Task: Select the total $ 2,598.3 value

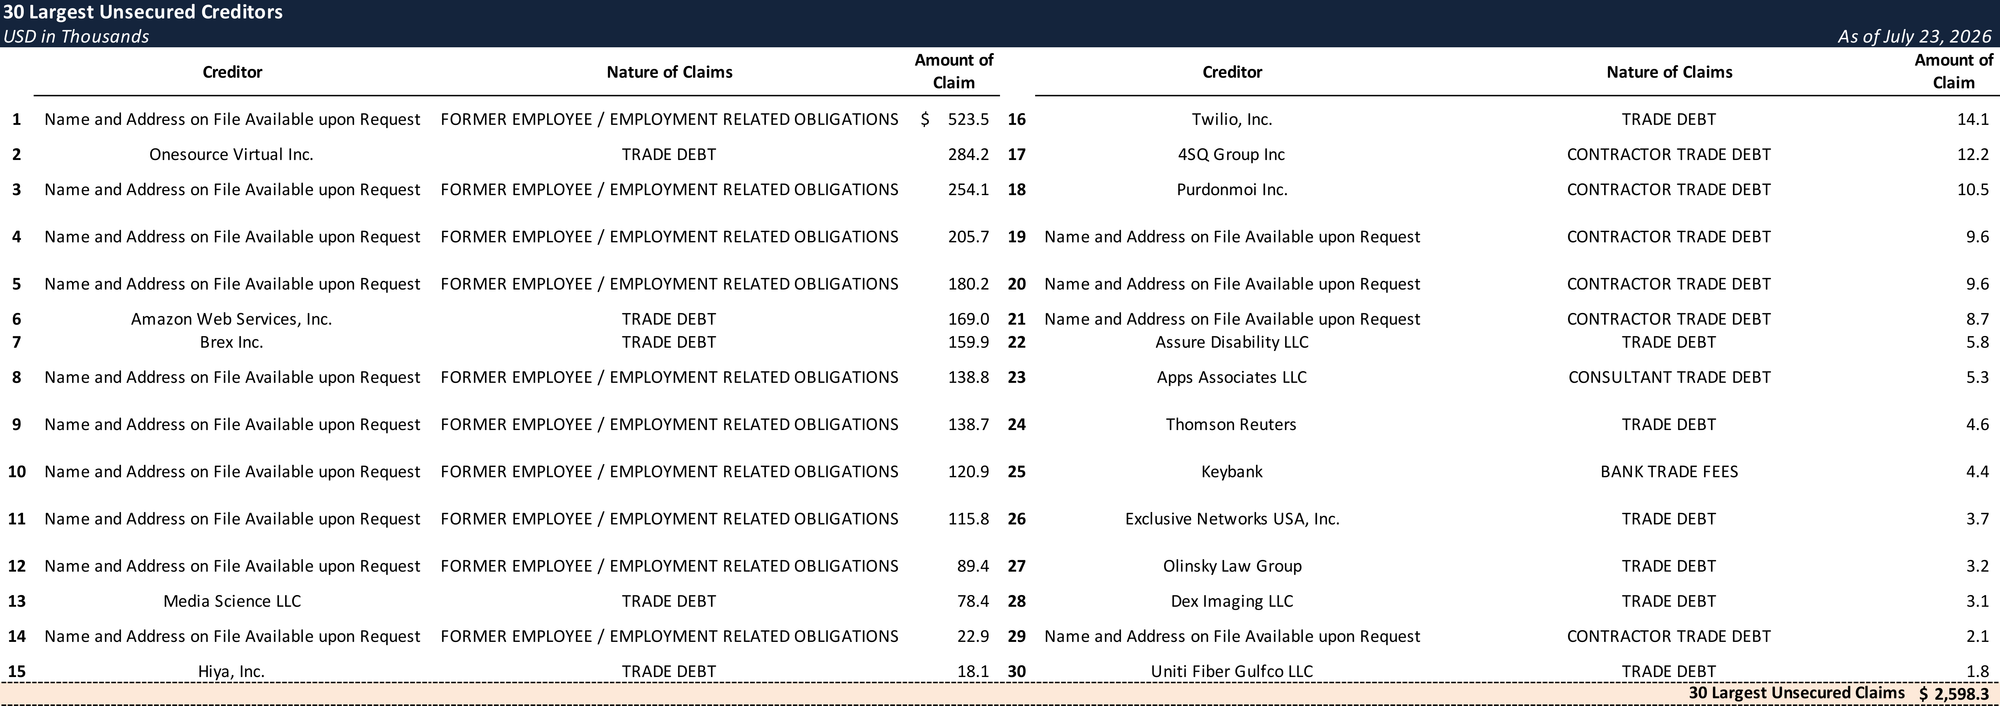Action: tap(1954, 694)
